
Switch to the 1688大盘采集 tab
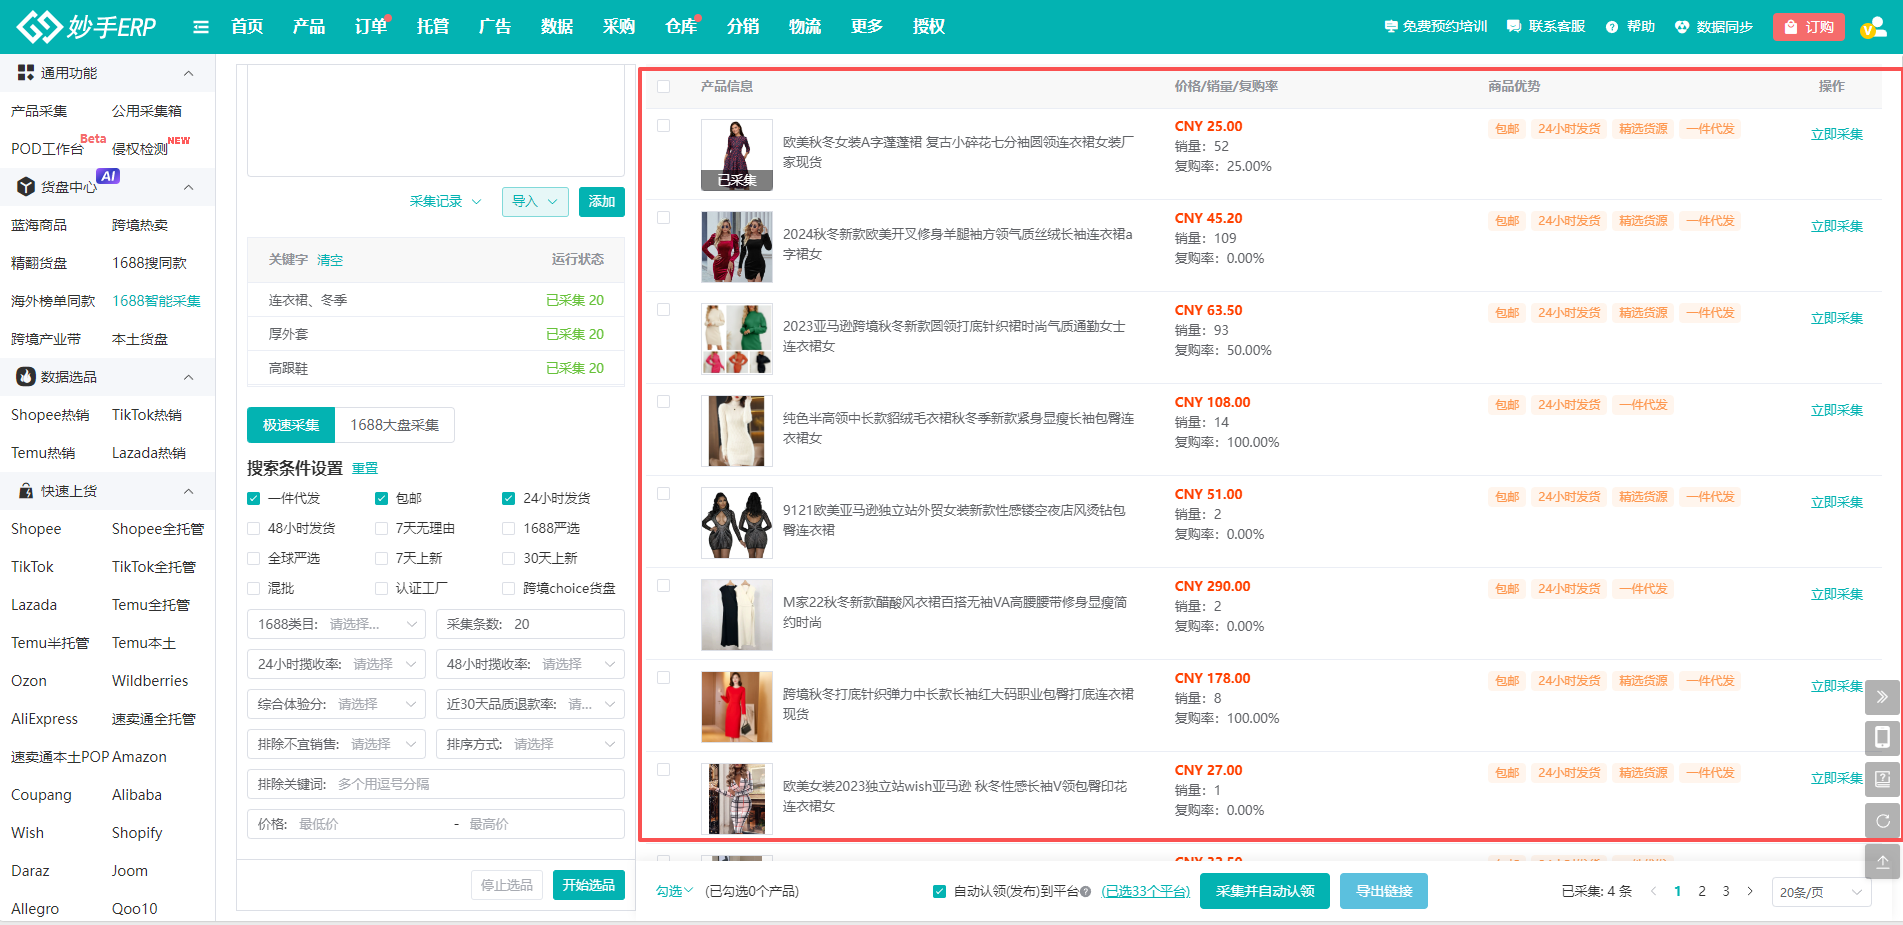click(394, 425)
